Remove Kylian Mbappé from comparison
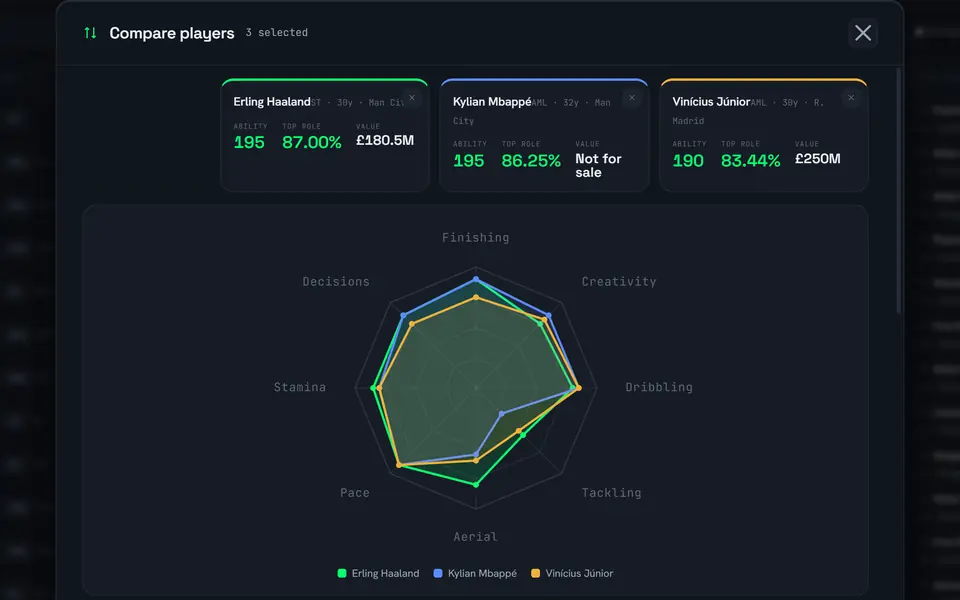Screen dimensions: 960x600 click(x=632, y=98)
